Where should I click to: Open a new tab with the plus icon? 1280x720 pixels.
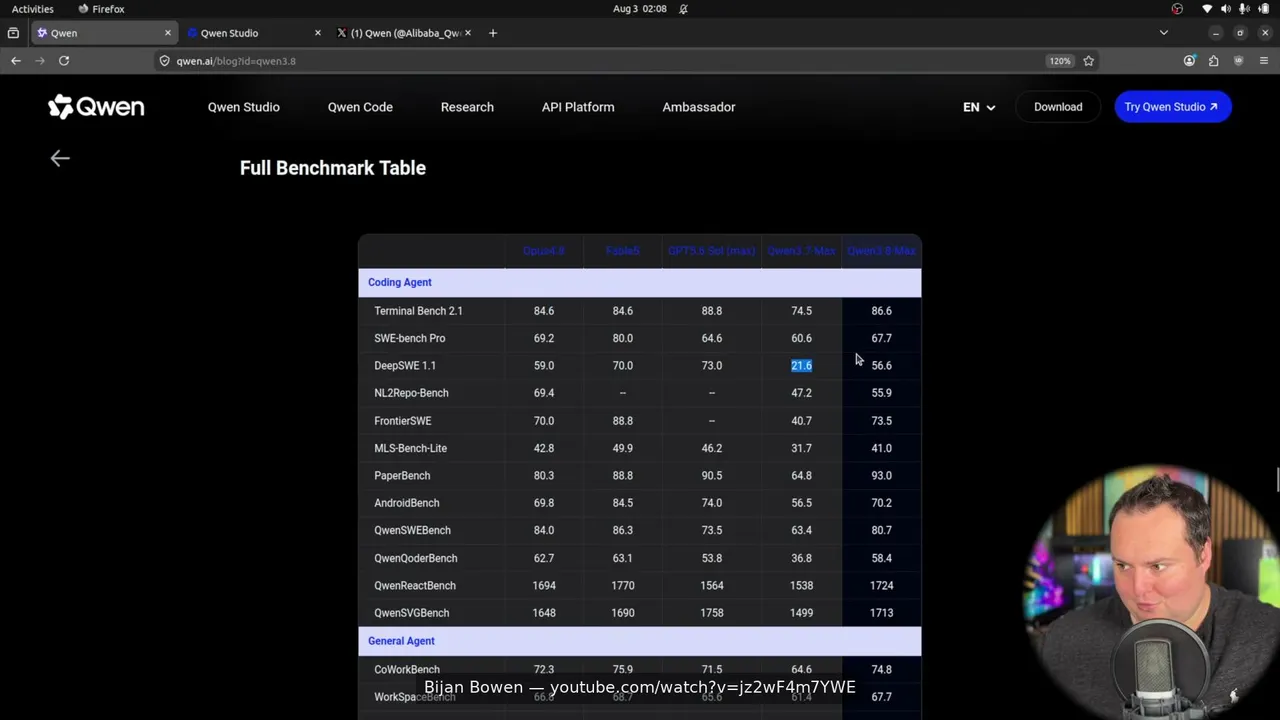(492, 33)
